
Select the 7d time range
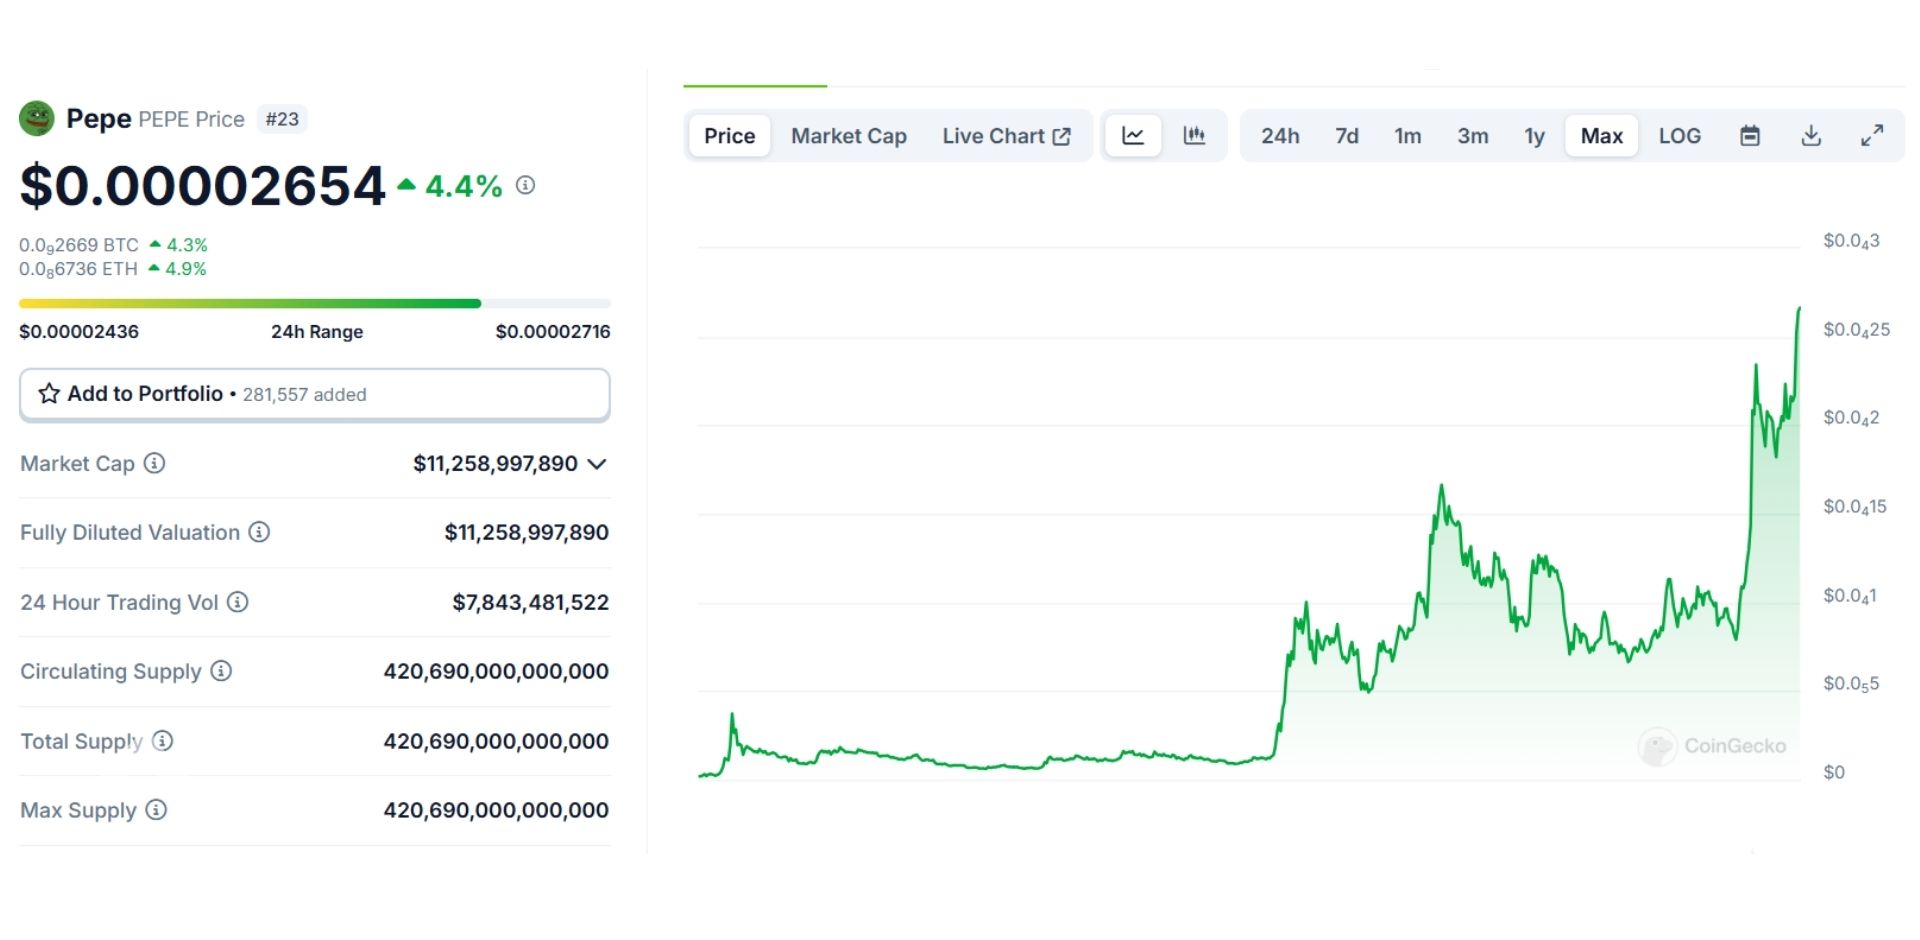coord(1347,136)
